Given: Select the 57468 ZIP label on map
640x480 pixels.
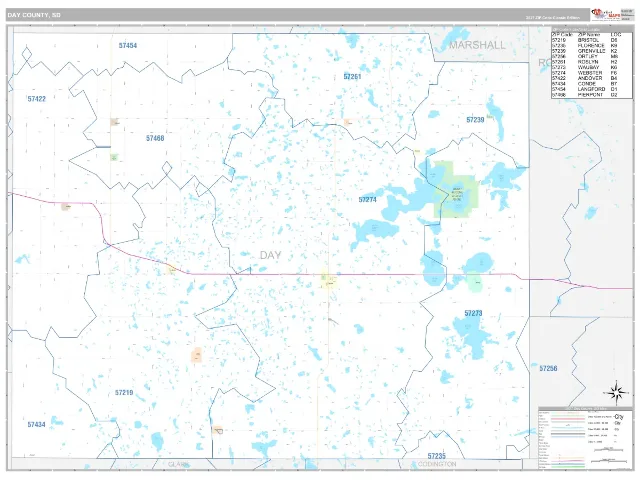Looking at the screenshot, I should click(155, 138).
